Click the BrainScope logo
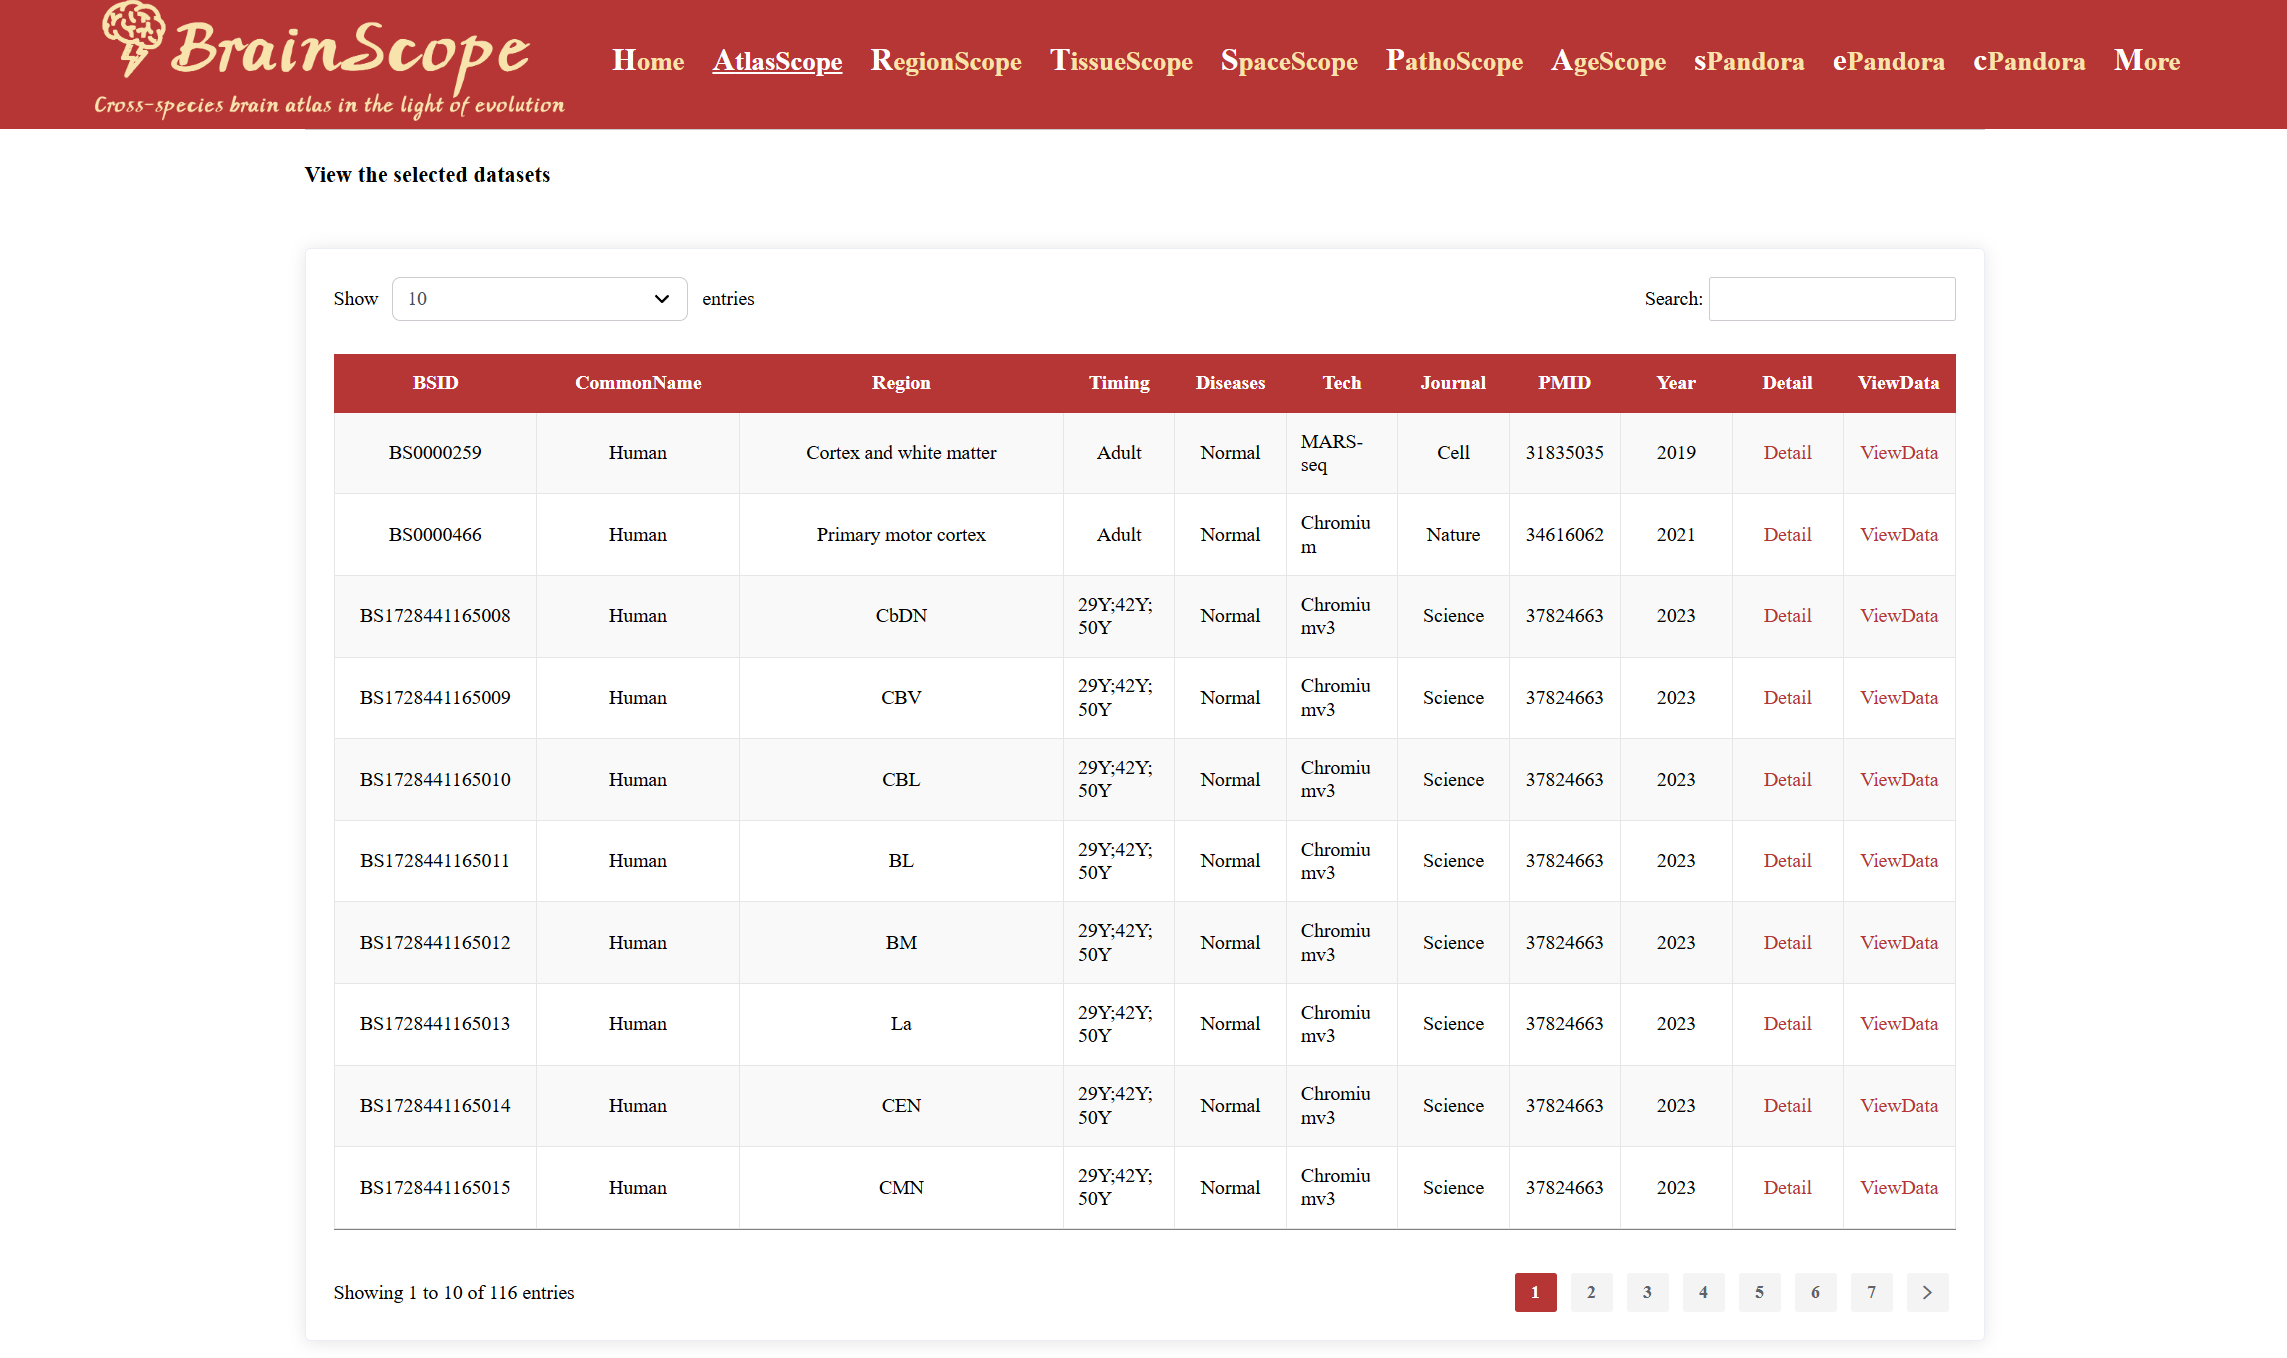 pyautogui.click(x=329, y=62)
